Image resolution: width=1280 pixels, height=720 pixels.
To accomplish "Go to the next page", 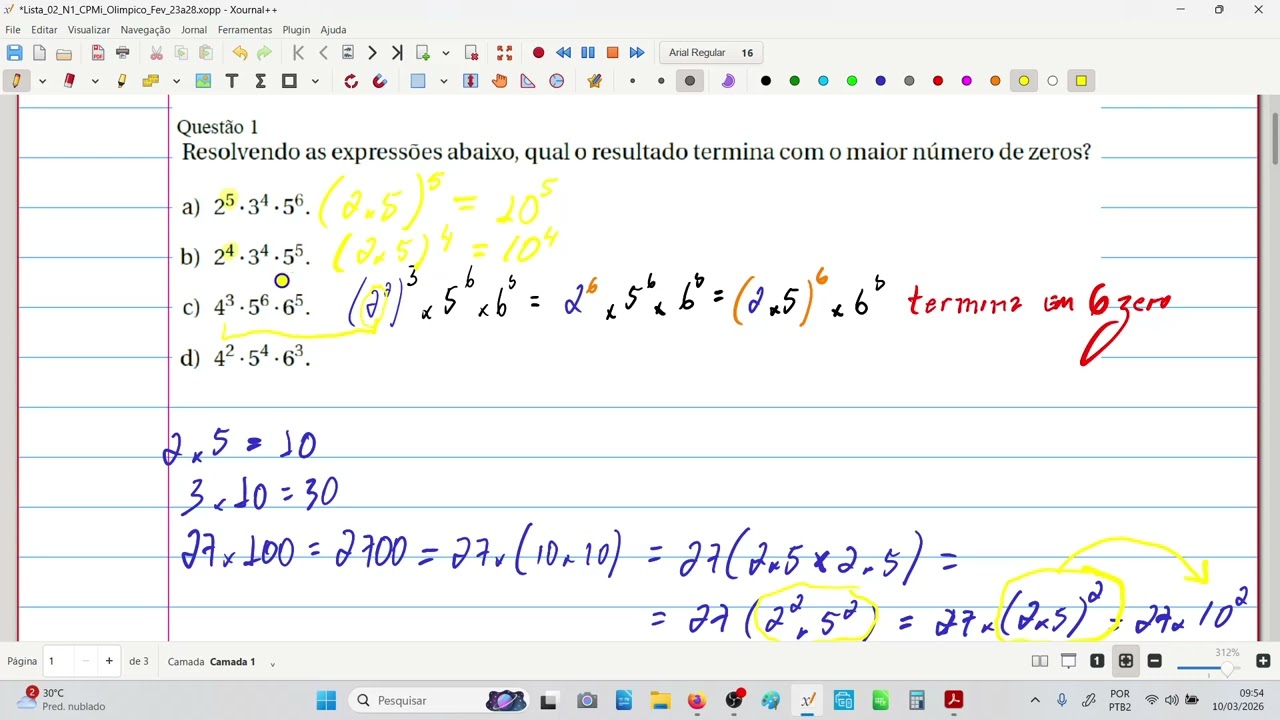I will [x=372, y=53].
